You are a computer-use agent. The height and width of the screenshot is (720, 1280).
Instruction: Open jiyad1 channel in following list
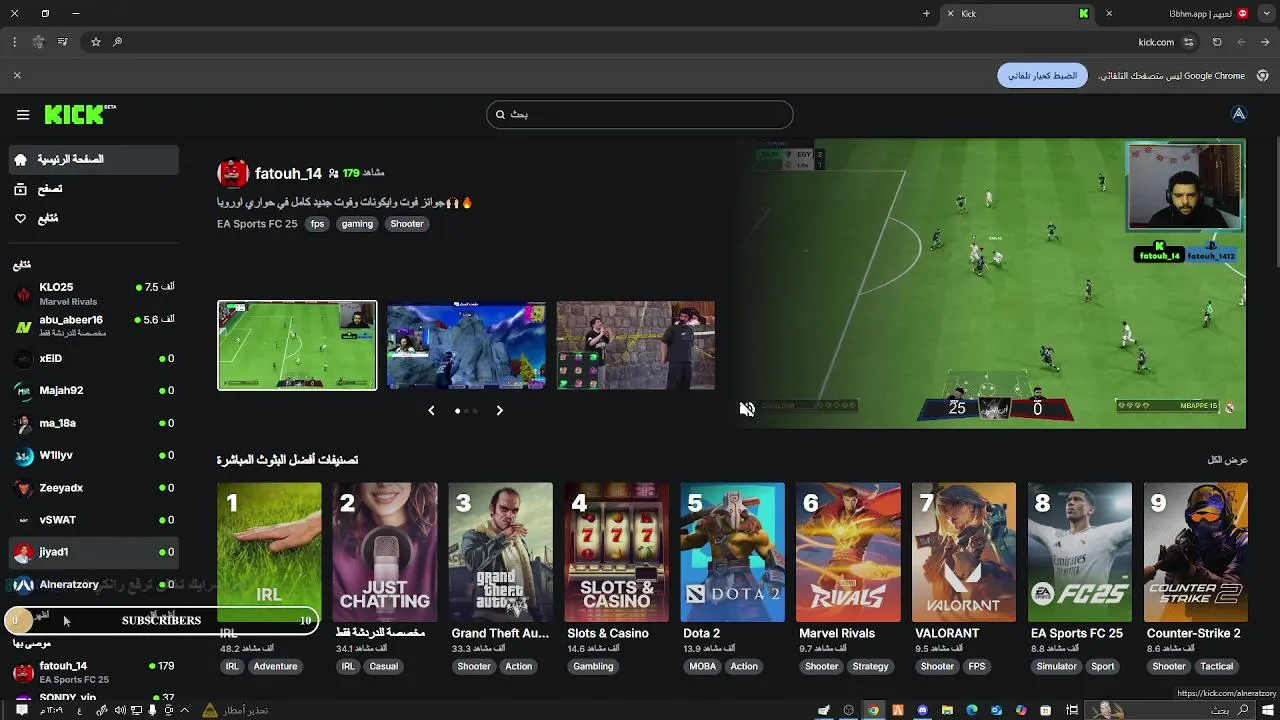94,552
